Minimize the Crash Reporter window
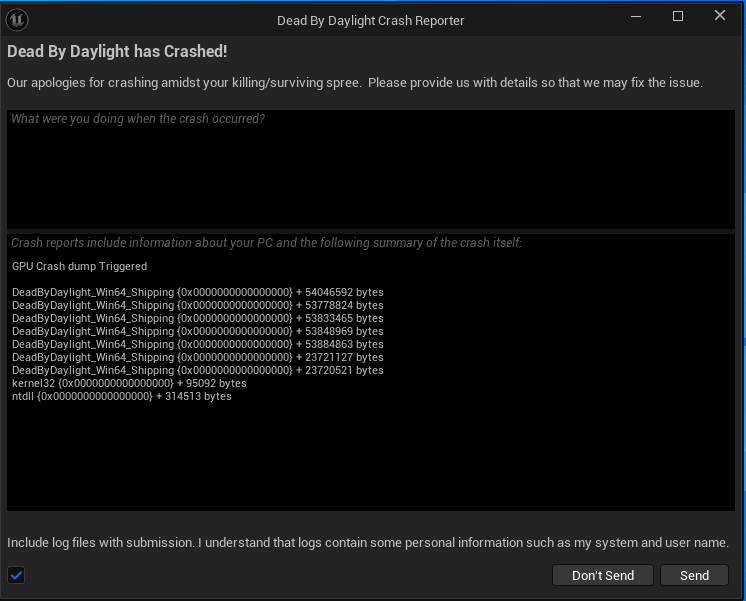Image resolution: width=746 pixels, height=601 pixels. [636, 16]
